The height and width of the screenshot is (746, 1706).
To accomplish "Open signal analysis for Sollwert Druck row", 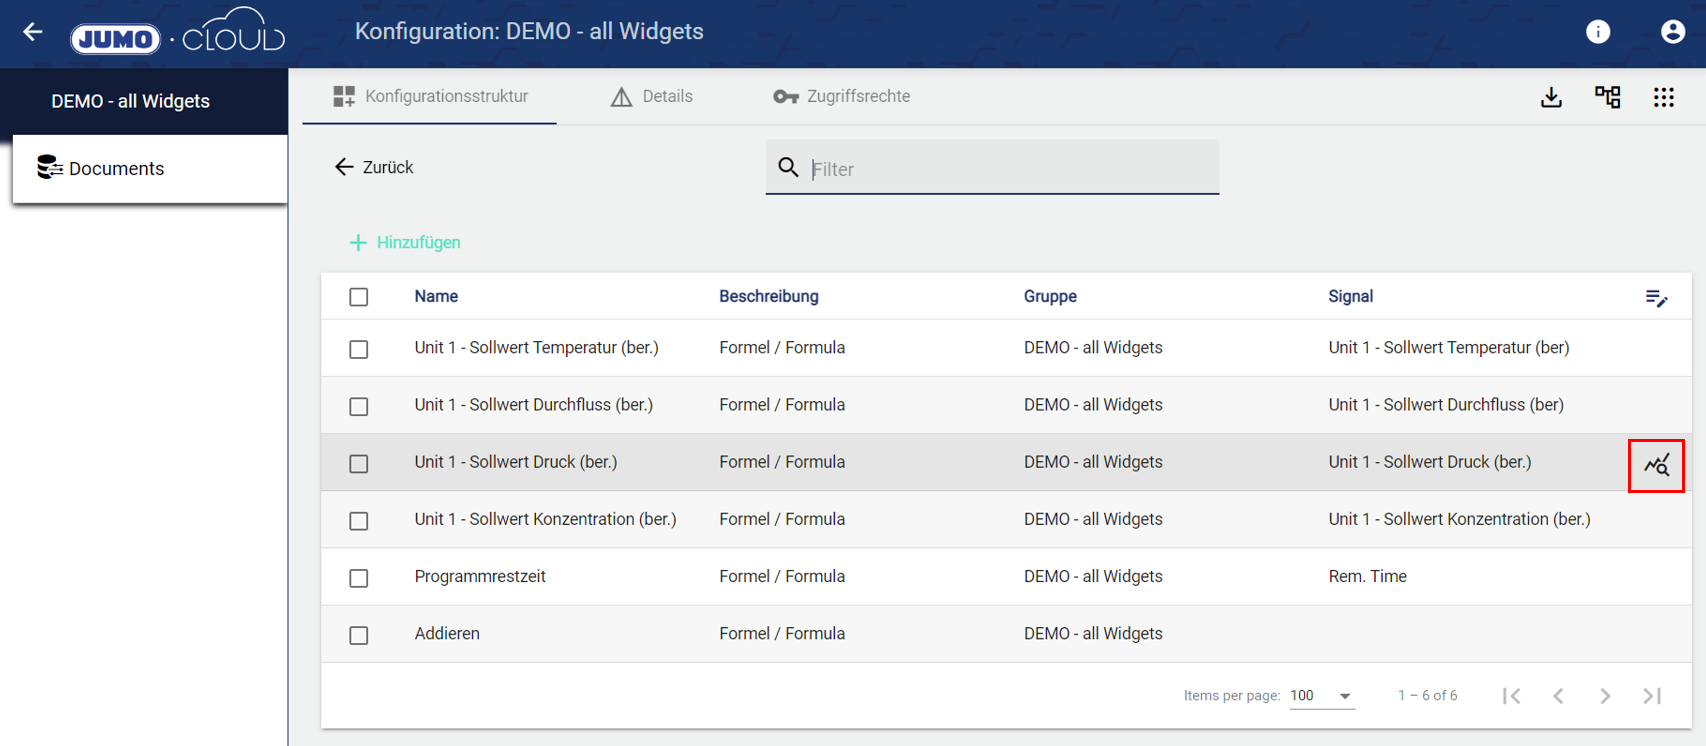I will [x=1656, y=465].
